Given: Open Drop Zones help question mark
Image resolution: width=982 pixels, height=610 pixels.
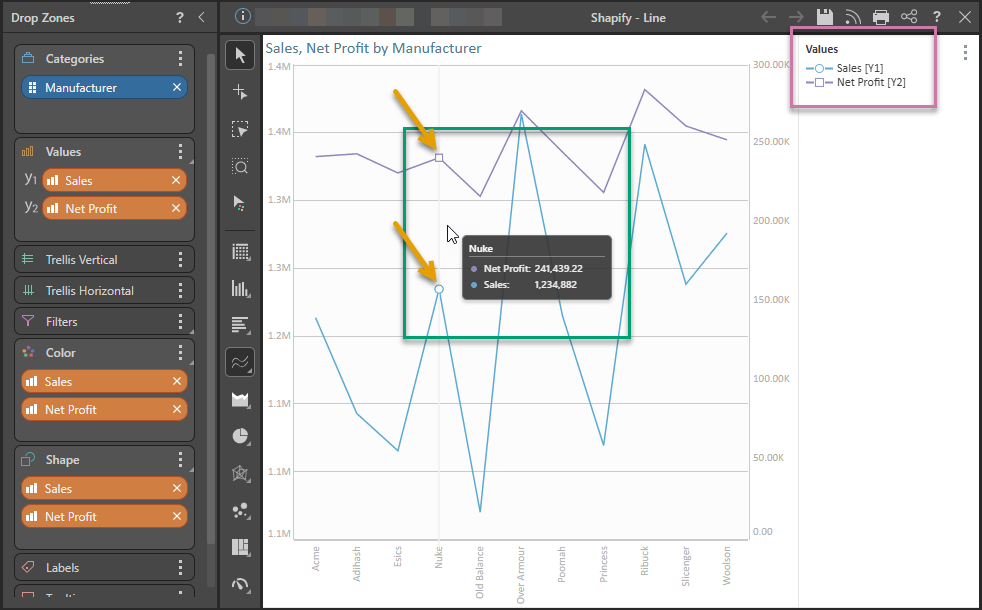Looking at the screenshot, I should 180,18.
